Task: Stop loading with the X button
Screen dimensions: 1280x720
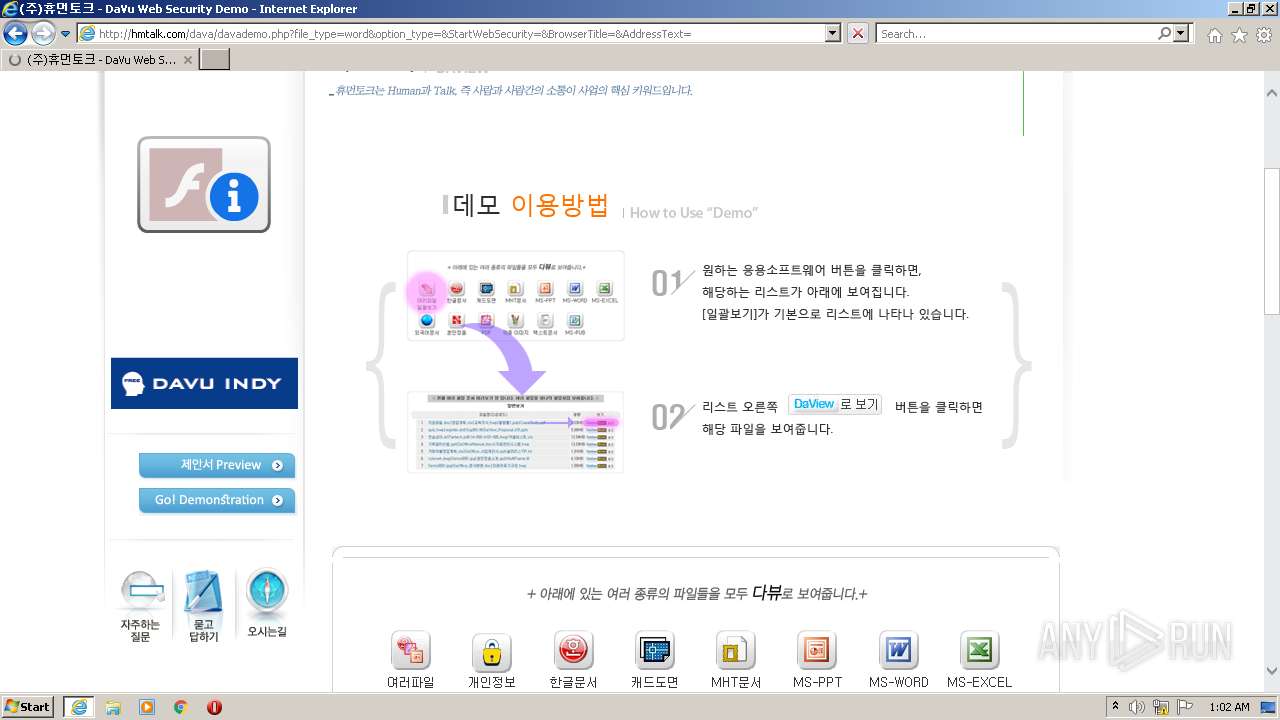Action: [858, 33]
